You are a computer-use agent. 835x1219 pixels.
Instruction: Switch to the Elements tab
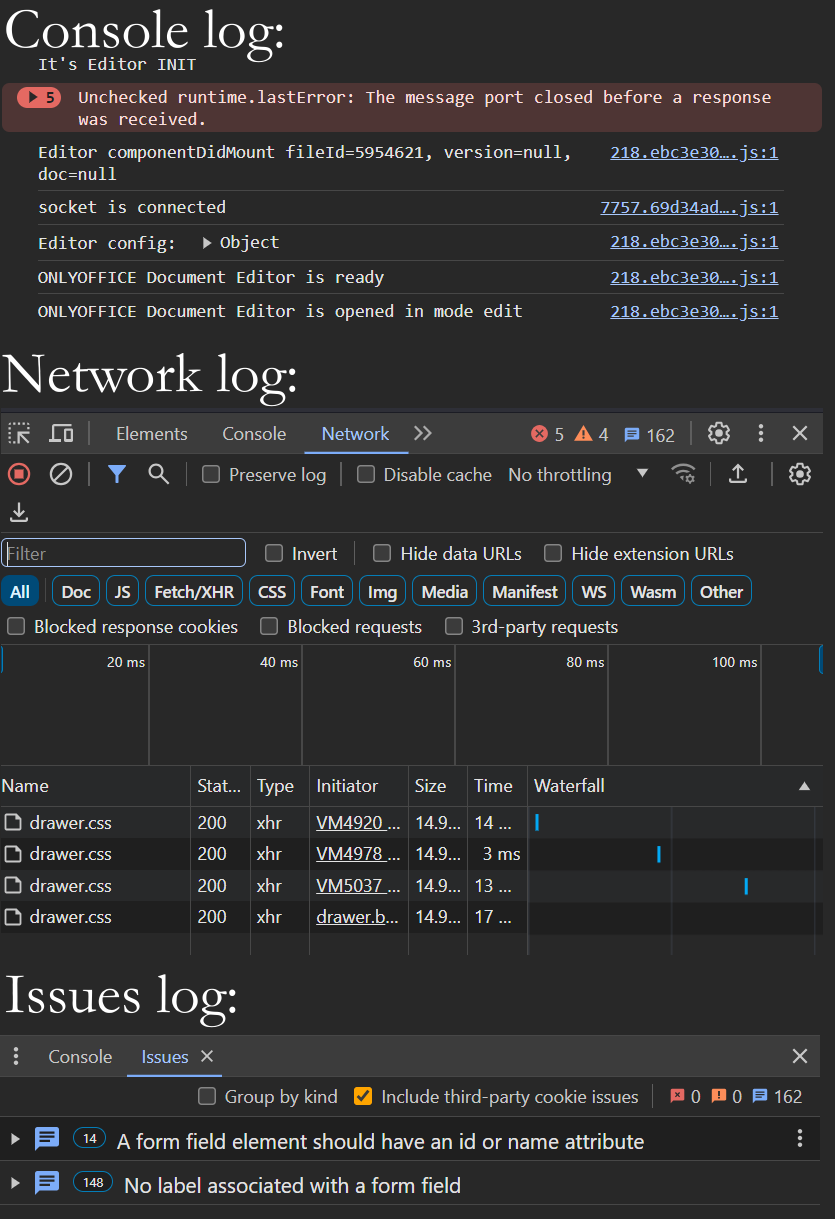click(x=152, y=434)
